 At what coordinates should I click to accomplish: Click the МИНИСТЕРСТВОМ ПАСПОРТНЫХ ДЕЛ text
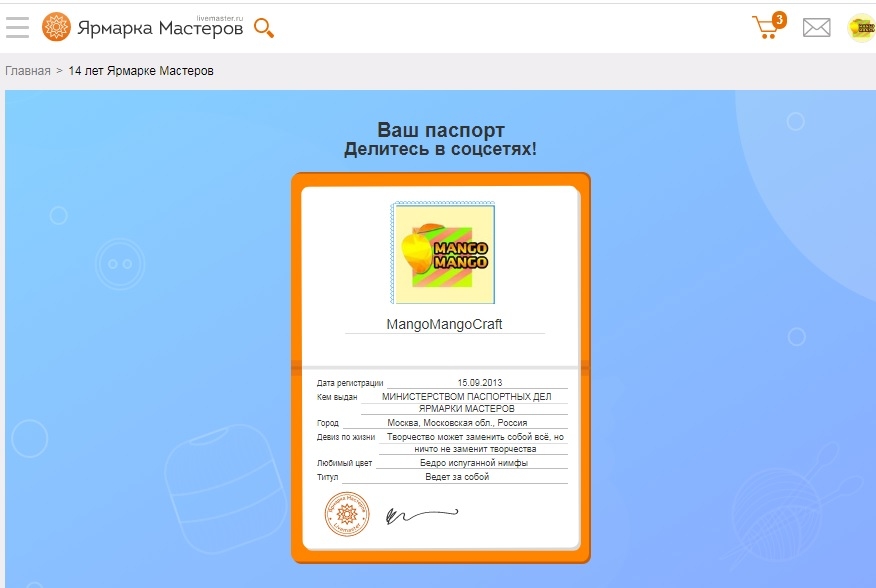[466, 396]
